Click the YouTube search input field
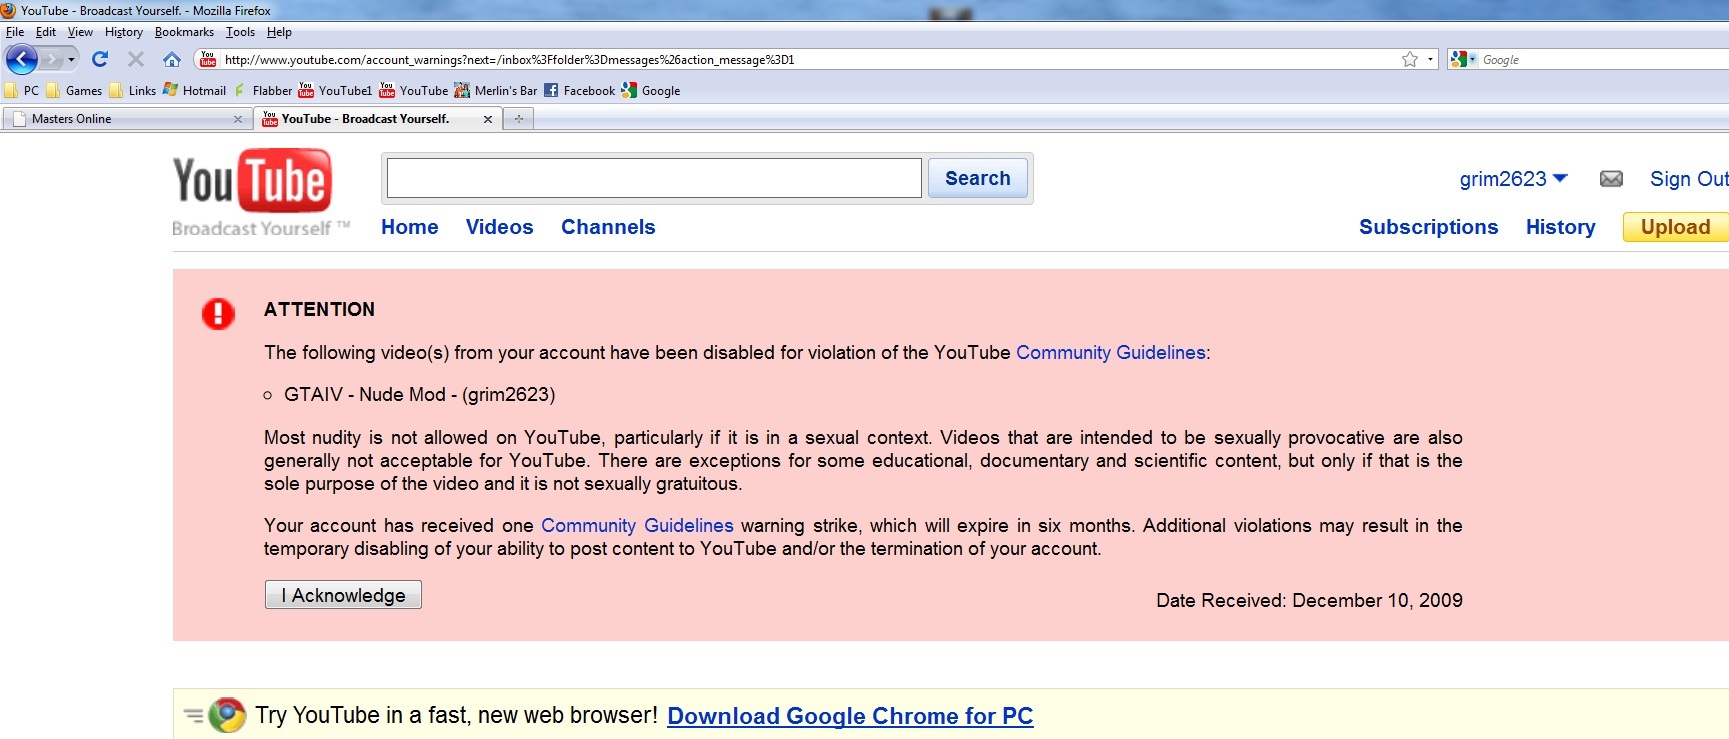Image resolution: width=1729 pixels, height=739 pixels. pyautogui.click(x=654, y=178)
